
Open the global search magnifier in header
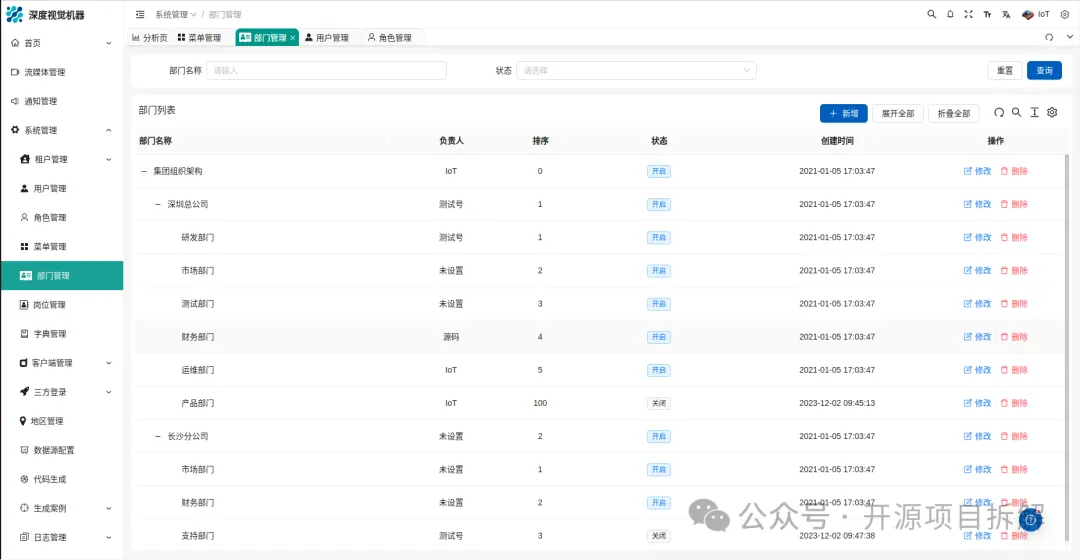tap(931, 14)
